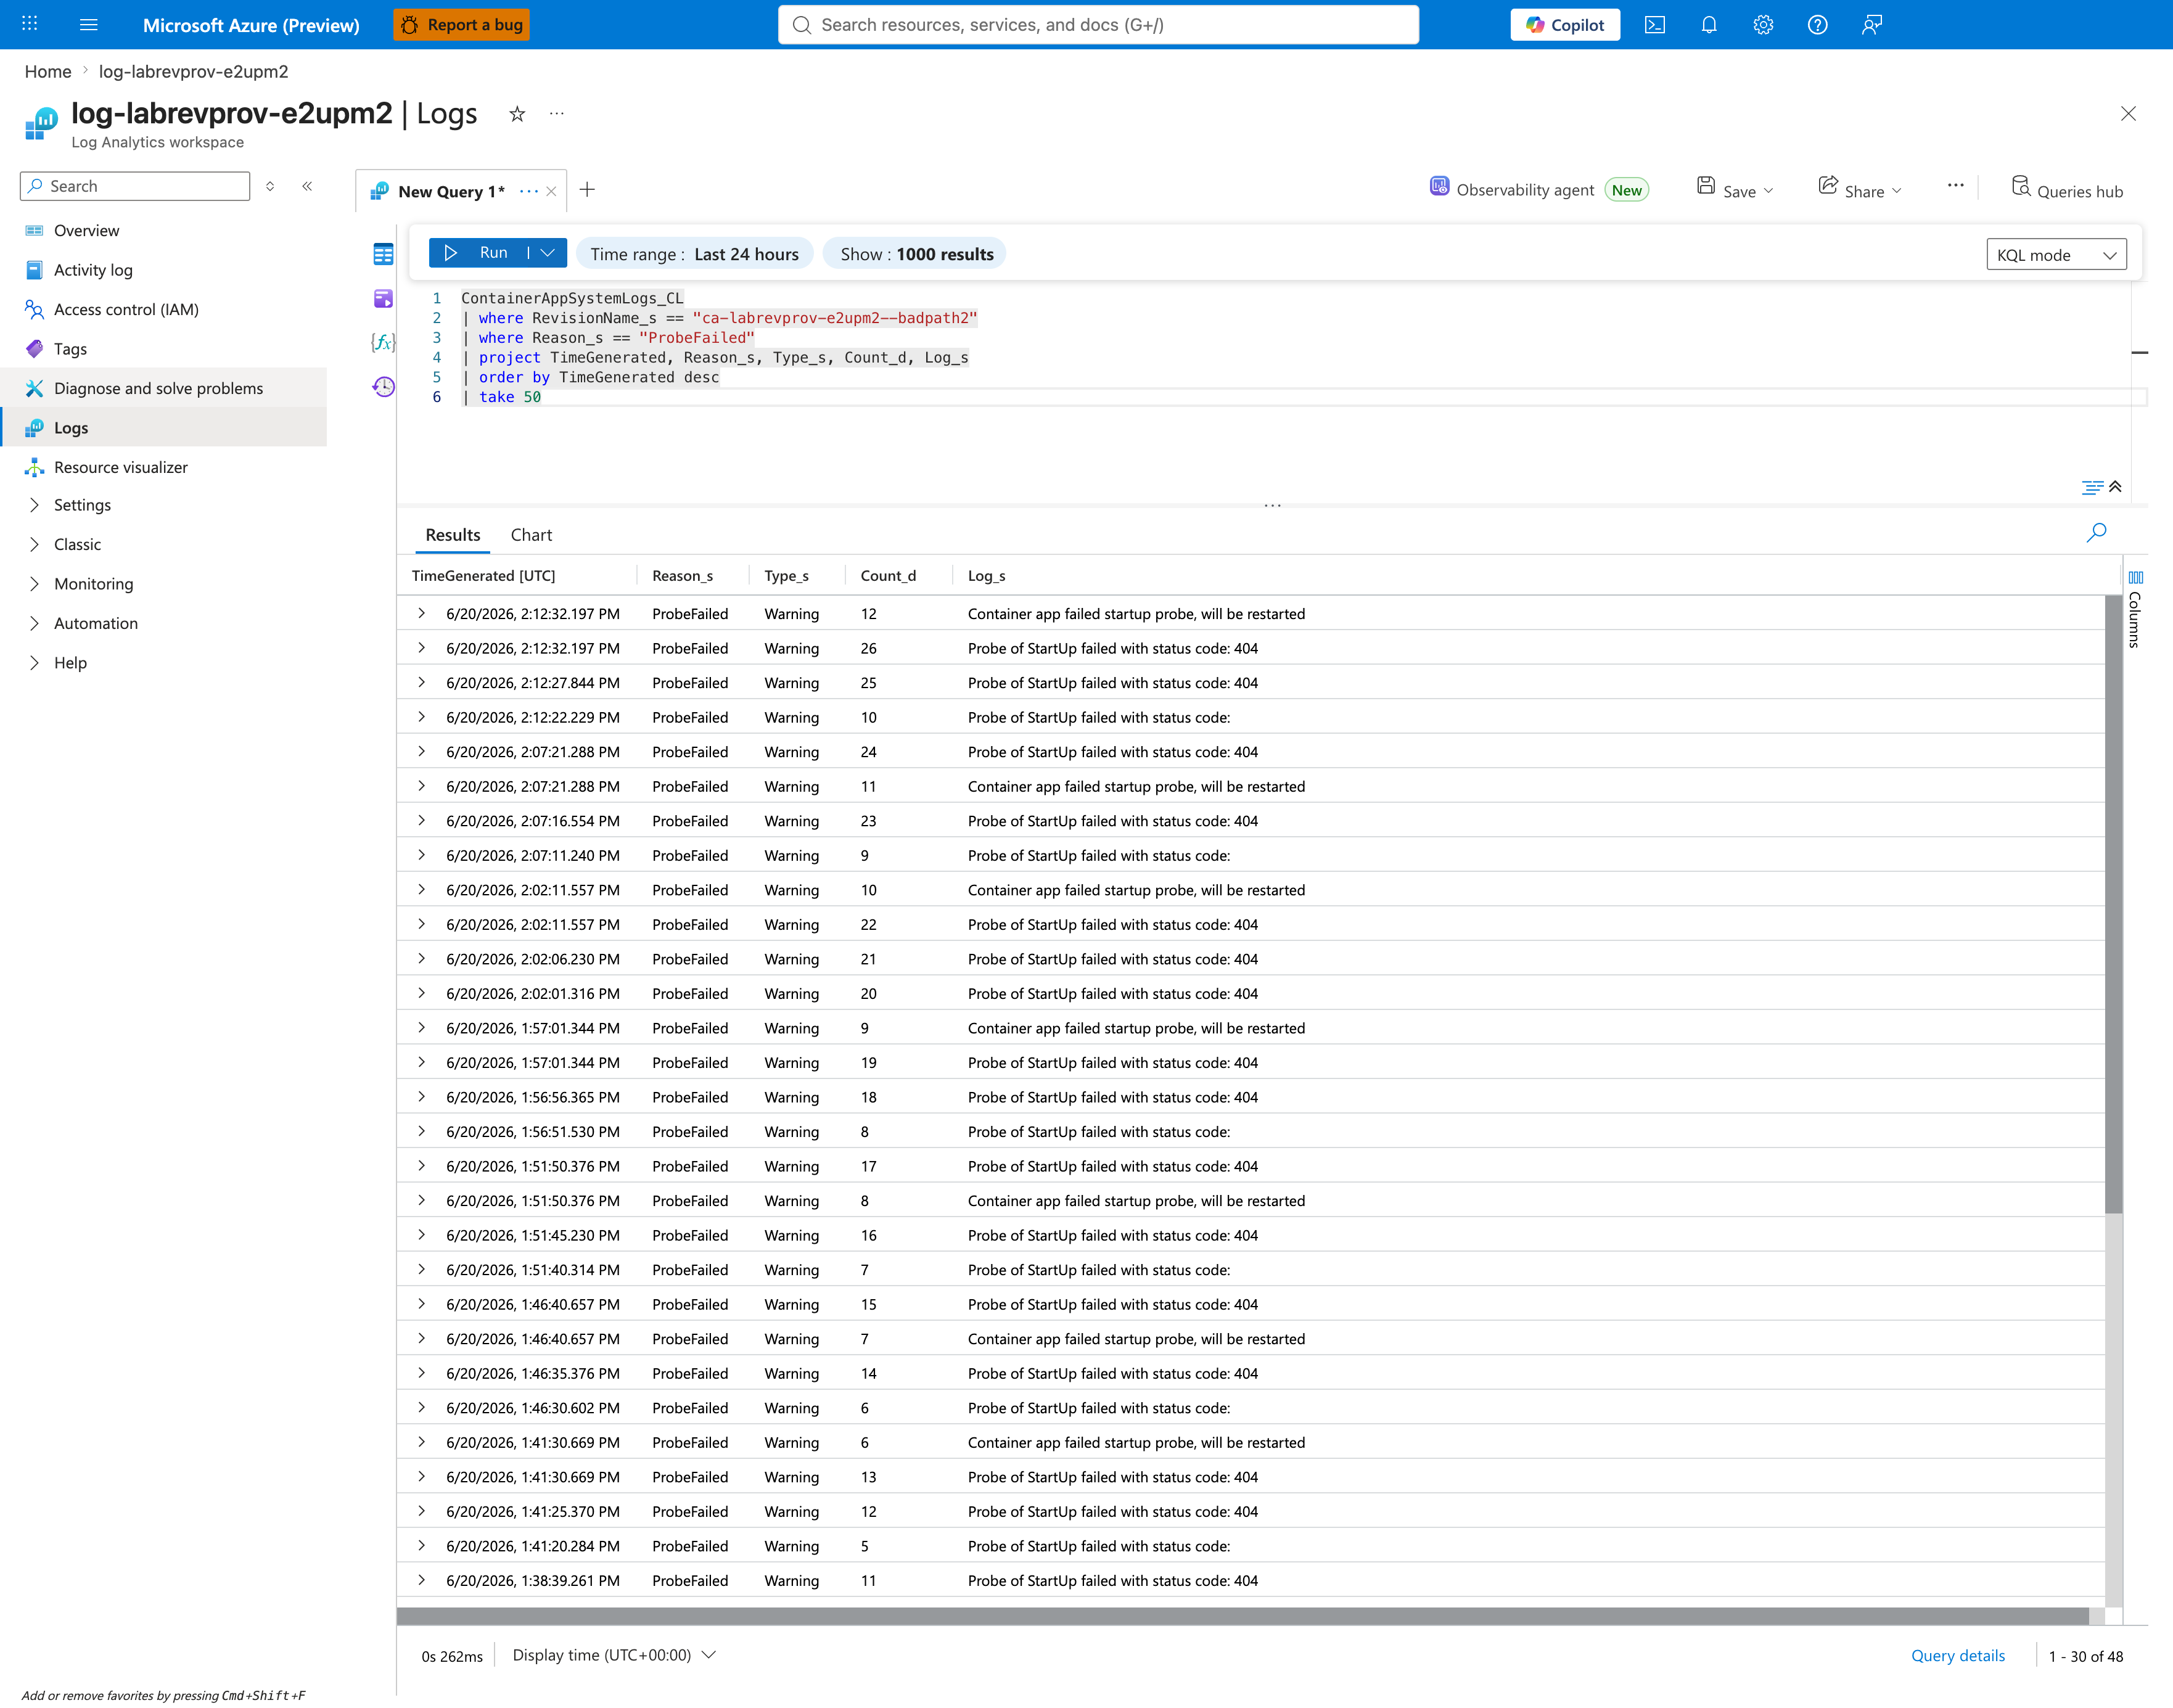Open the Share dropdown
The image size is (2173, 1708).
pos(1860,189)
